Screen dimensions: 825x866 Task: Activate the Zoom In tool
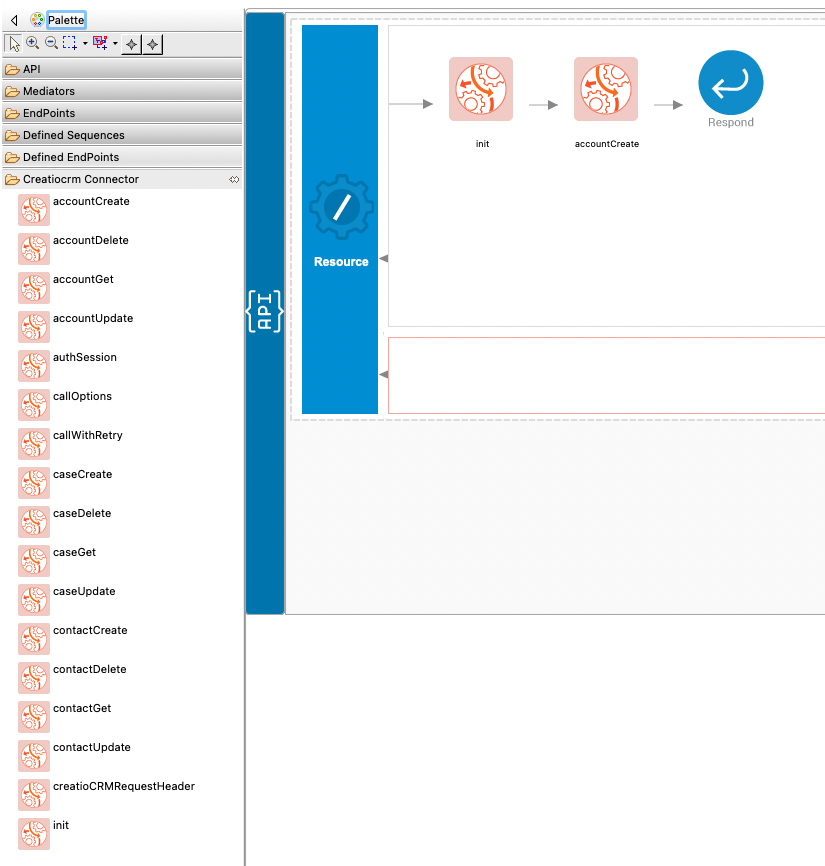tap(31, 43)
